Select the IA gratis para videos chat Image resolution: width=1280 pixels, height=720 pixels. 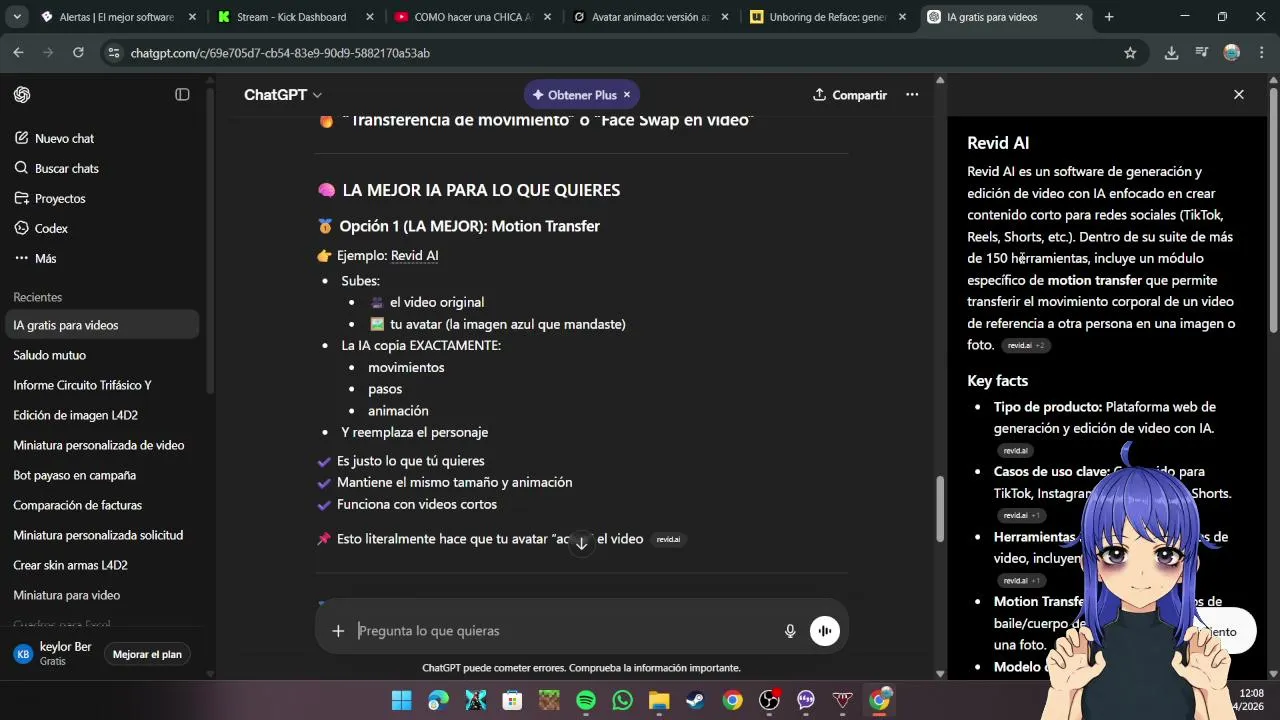click(104, 326)
